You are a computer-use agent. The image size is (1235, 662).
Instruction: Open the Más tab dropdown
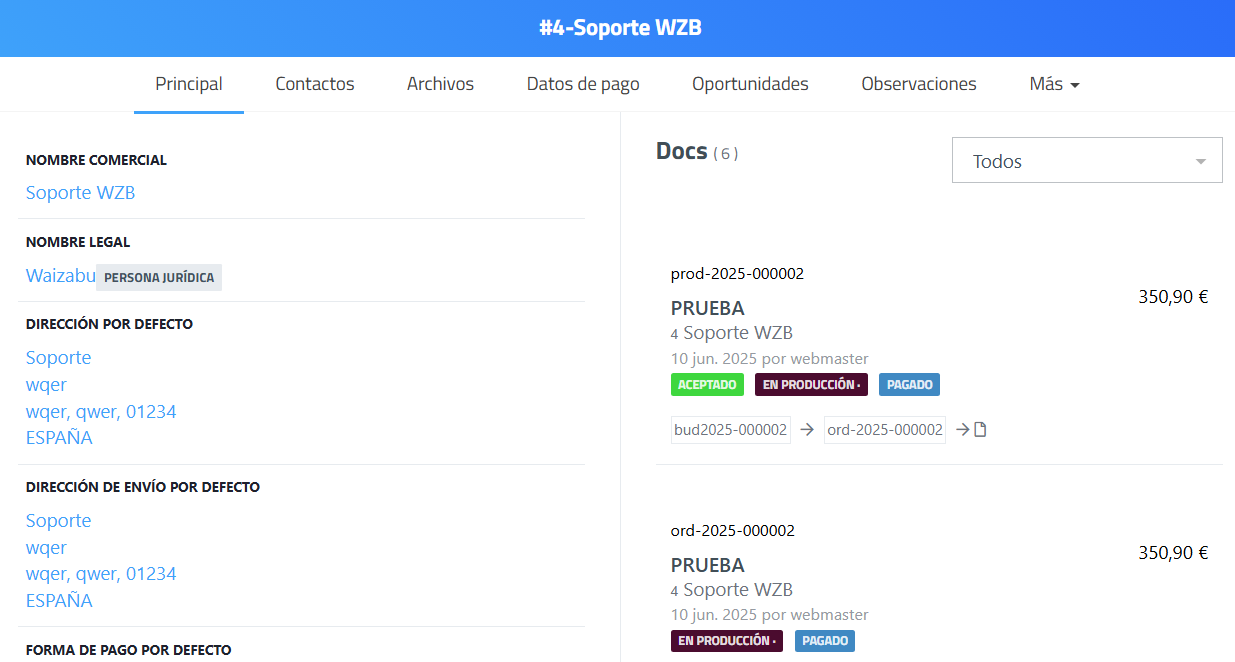point(1054,85)
